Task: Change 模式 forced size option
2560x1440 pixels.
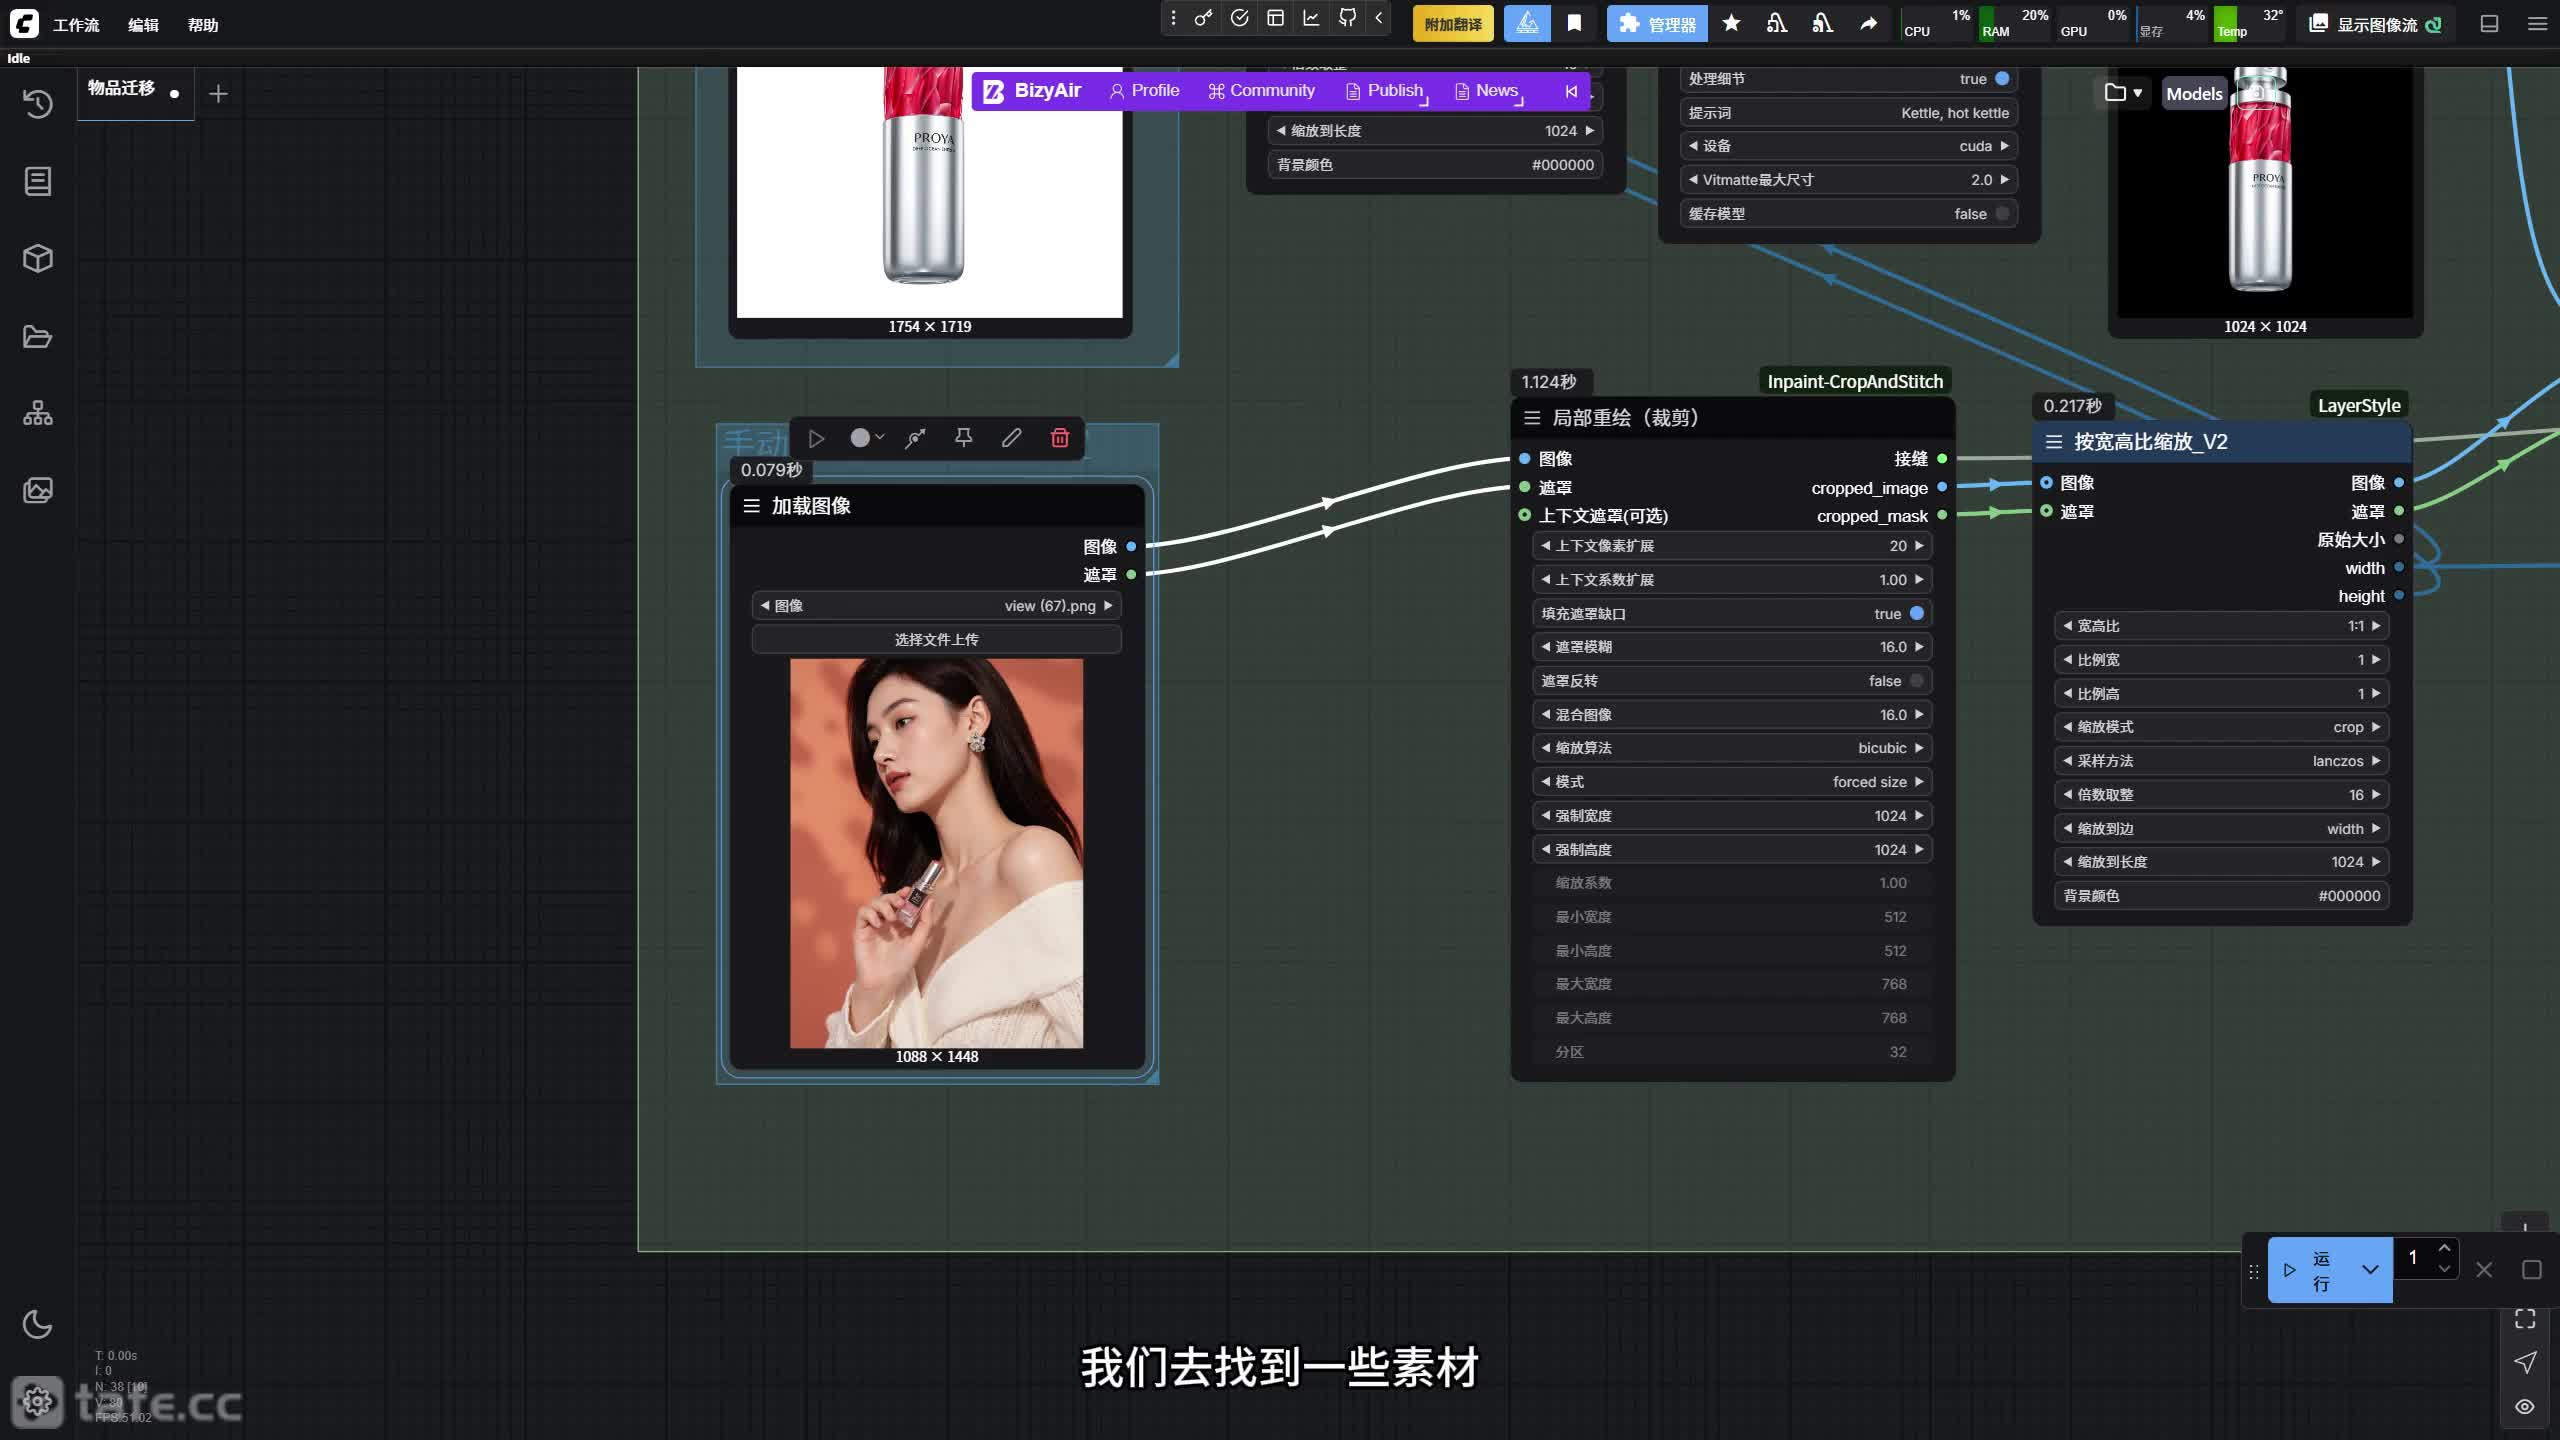Action: pyautogui.click(x=1732, y=782)
